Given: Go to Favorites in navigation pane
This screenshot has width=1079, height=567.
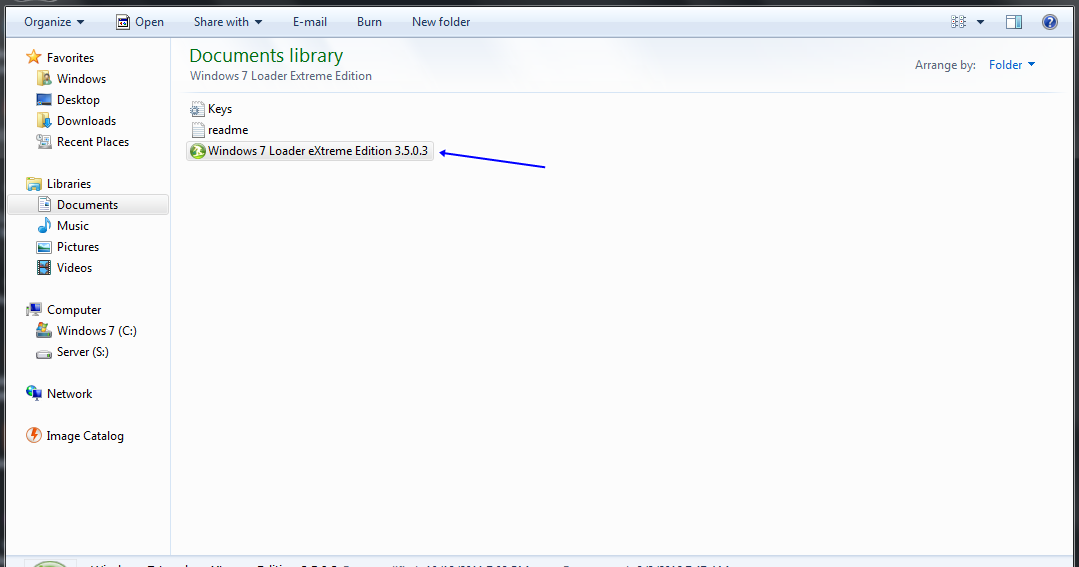Looking at the screenshot, I should point(70,58).
